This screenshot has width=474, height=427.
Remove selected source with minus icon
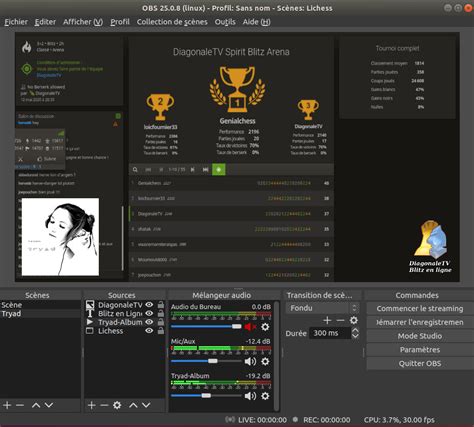(x=104, y=405)
